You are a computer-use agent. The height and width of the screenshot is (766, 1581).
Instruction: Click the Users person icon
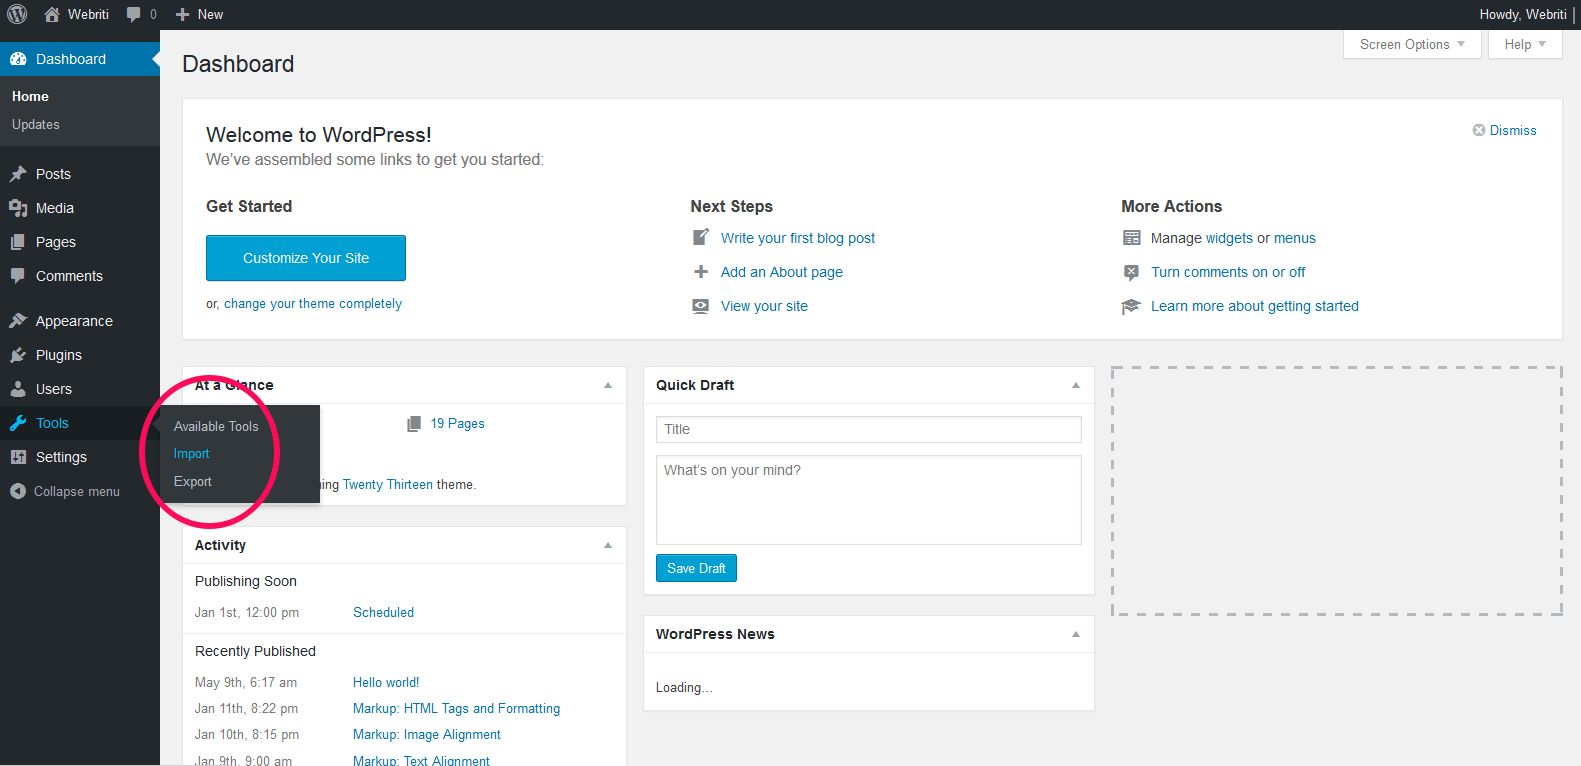click(18, 389)
